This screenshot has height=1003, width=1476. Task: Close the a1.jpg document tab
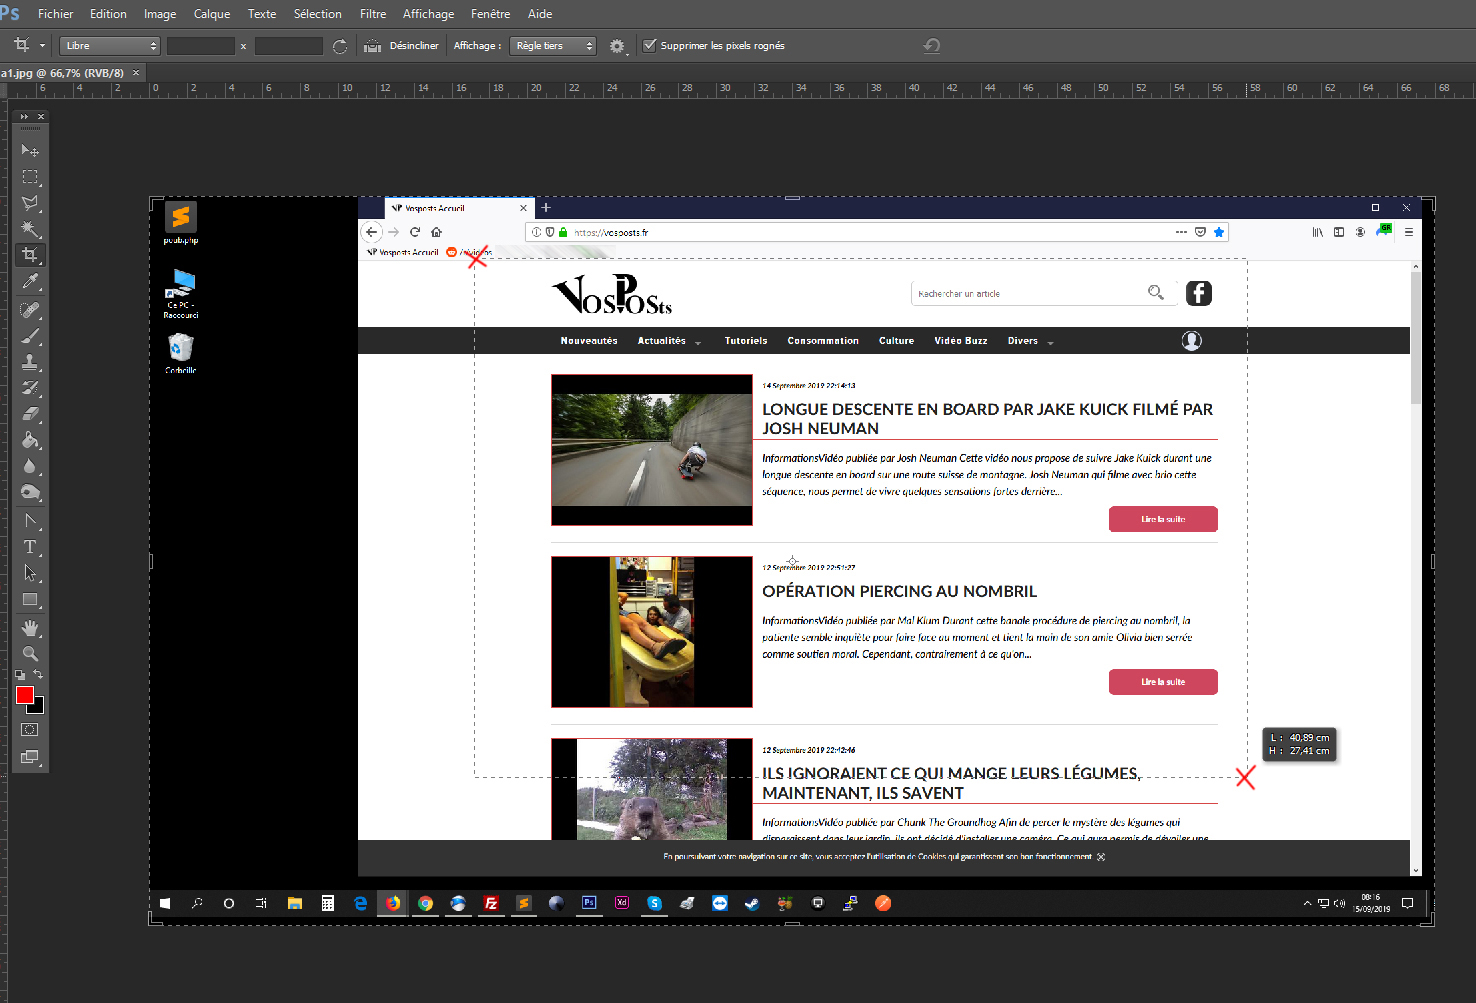click(x=136, y=73)
